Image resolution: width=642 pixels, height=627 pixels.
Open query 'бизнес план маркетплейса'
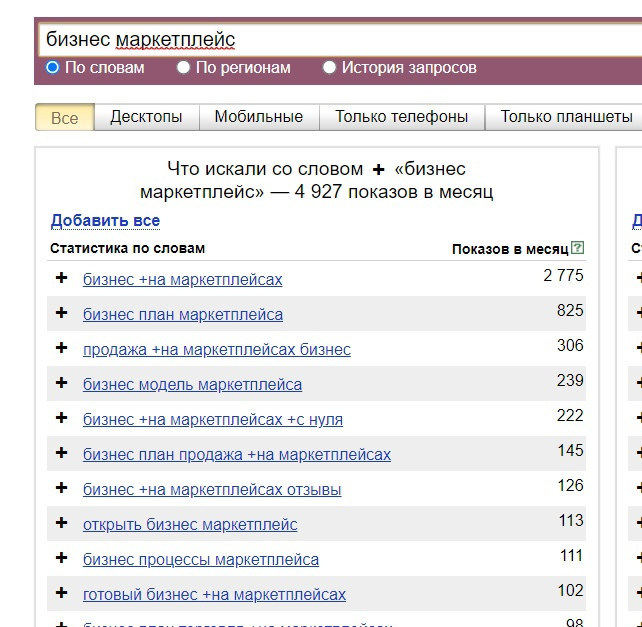coord(183,315)
